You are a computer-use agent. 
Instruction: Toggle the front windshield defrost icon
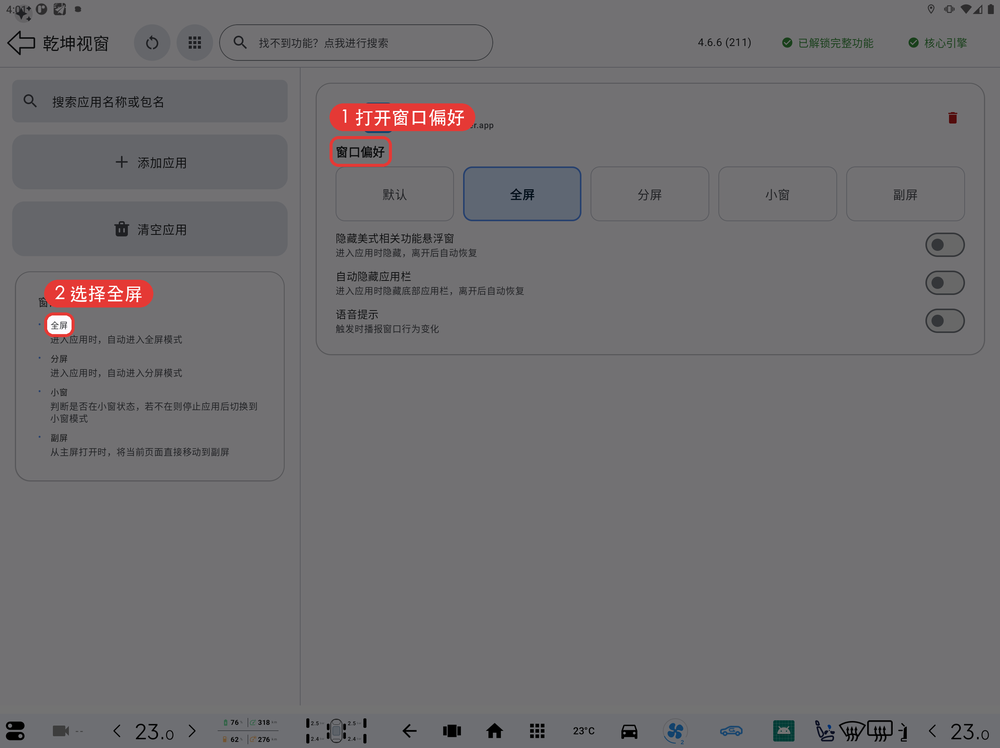pyautogui.click(x=852, y=731)
